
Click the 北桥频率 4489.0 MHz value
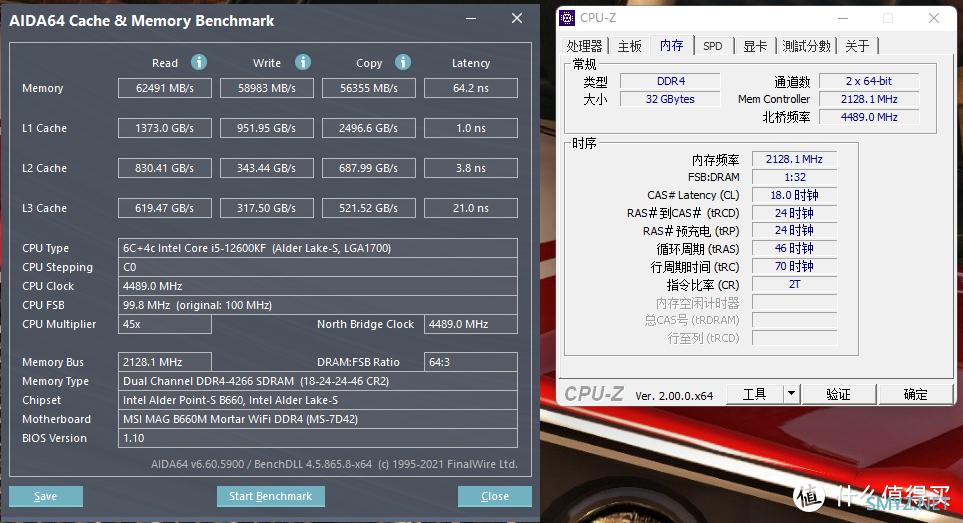[869, 117]
